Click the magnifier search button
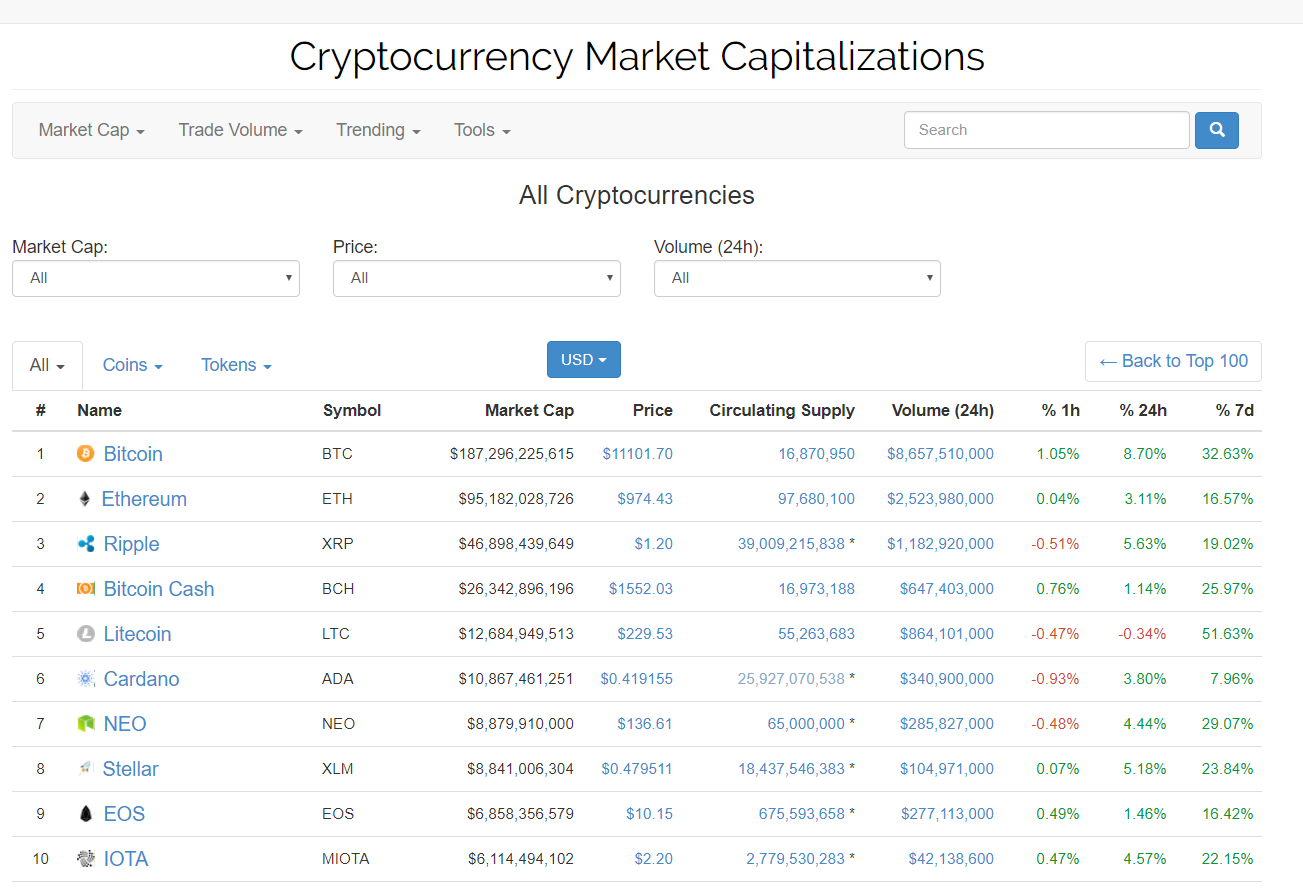1303x893 pixels. point(1217,130)
